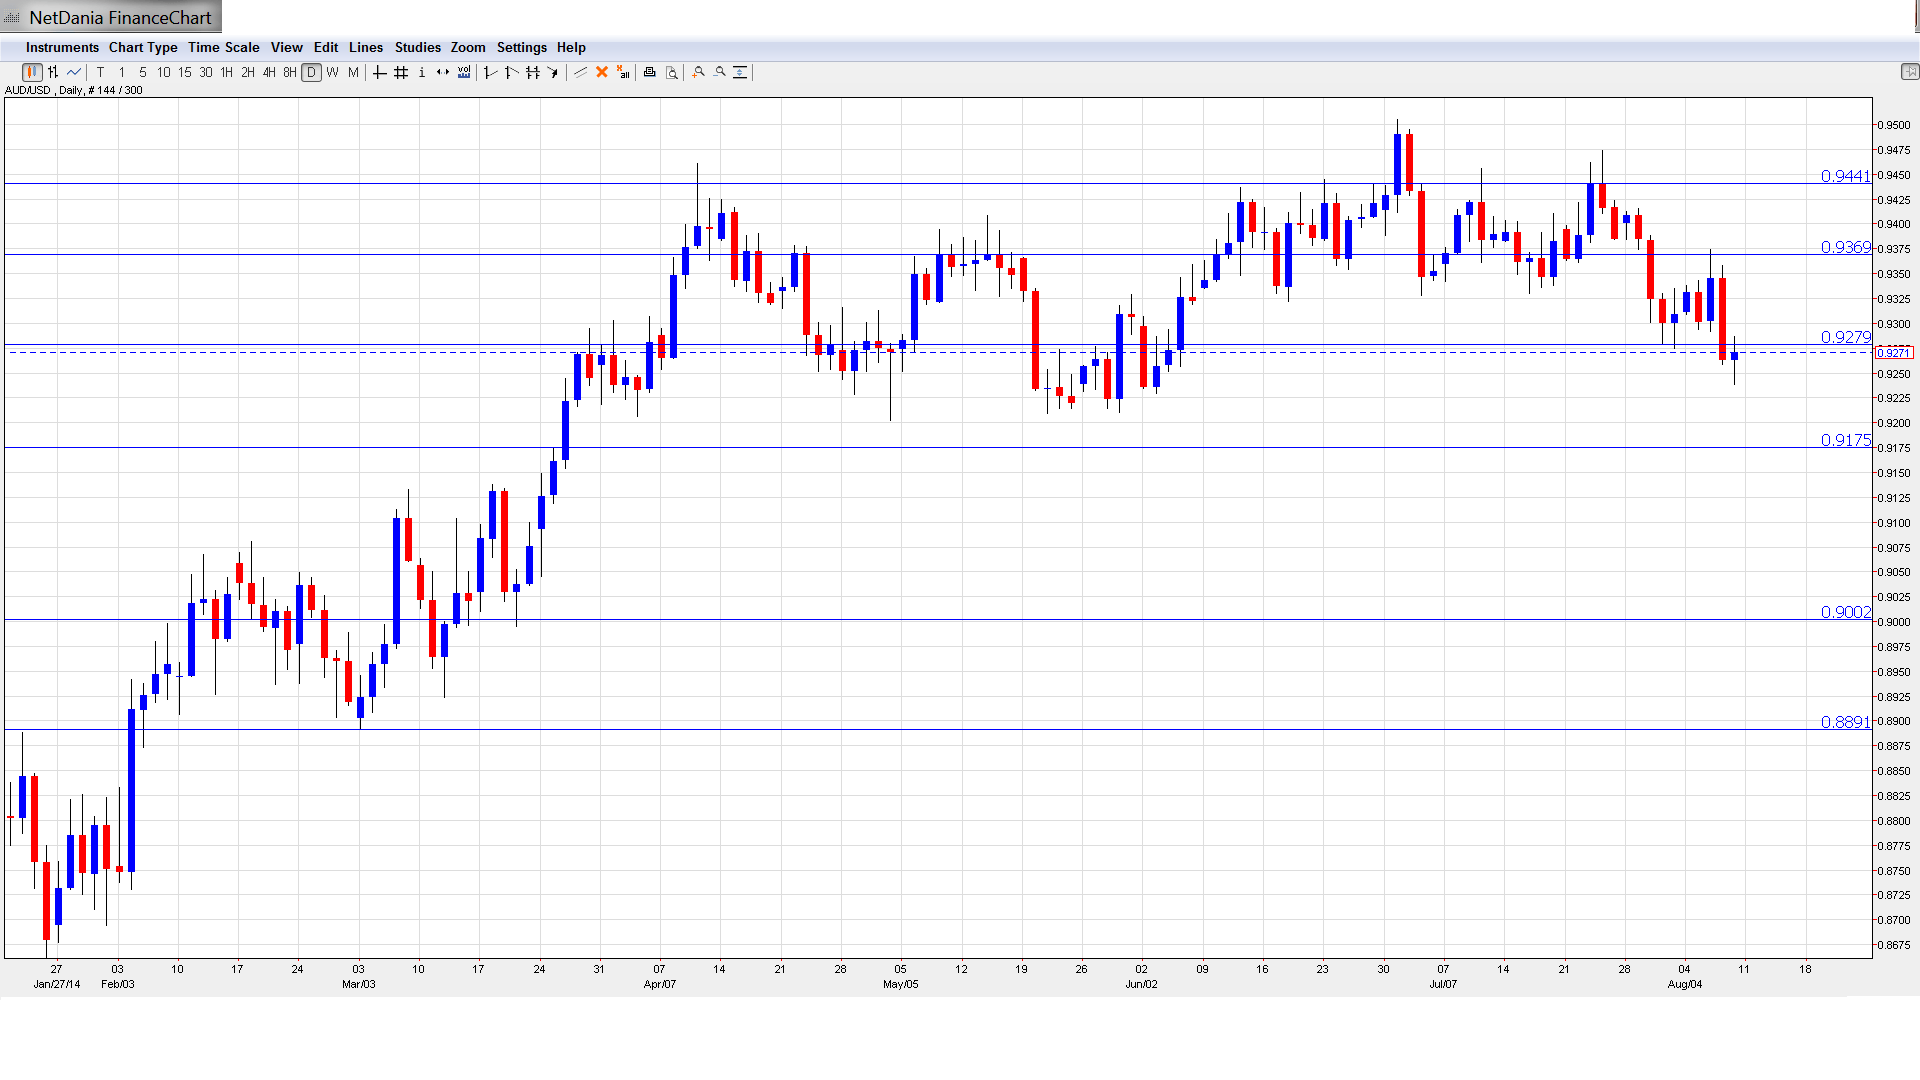Image resolution: width=1920 pixels, height=1080 pixels.
Task: Select the candlestick chart type icon
Action: [x=32, y=72]
